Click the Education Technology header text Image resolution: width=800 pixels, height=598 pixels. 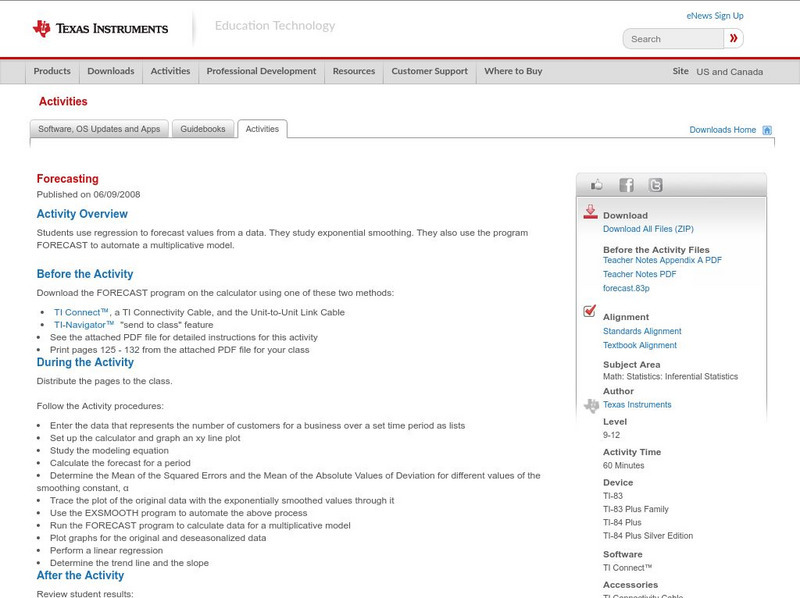(x=274, y=26)
